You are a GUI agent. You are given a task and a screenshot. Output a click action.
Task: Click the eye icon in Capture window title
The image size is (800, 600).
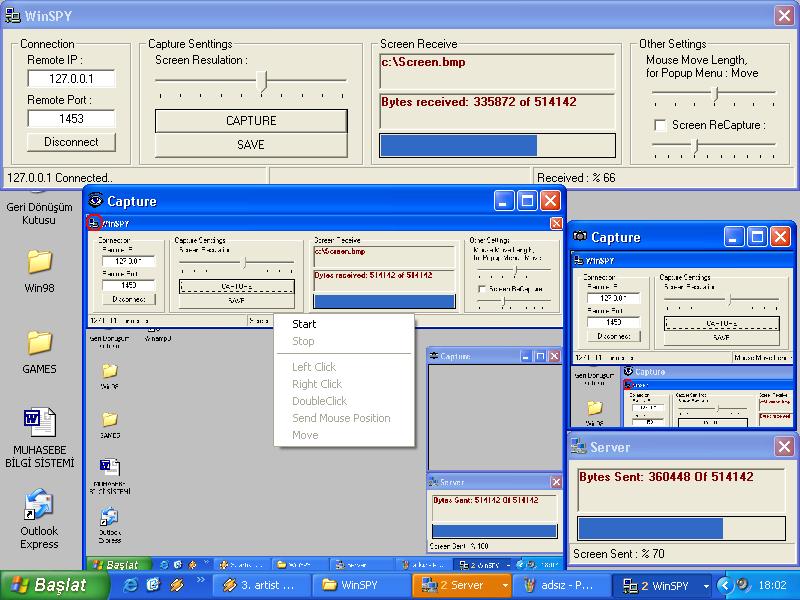coord(96,201)
